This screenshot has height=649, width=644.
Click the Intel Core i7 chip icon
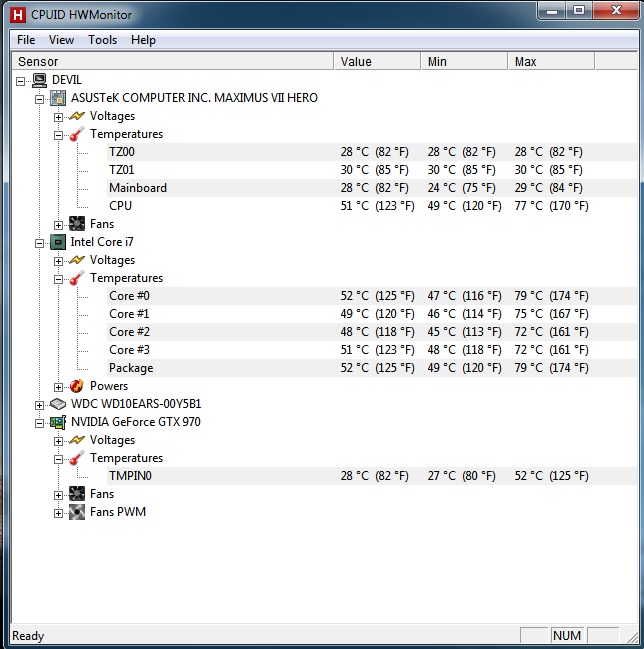point(58,242)
